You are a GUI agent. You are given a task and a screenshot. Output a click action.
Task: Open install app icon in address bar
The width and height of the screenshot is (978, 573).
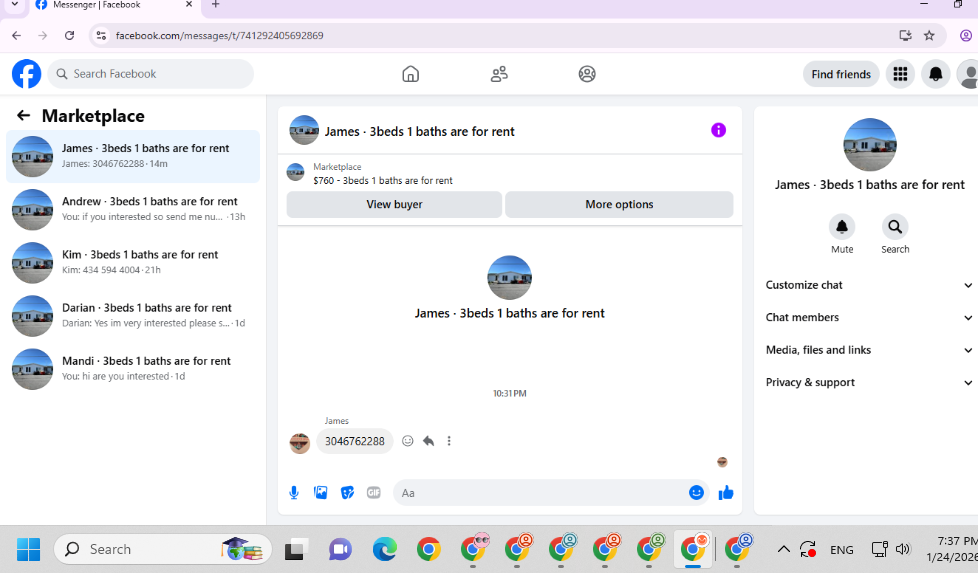[905, 36]
